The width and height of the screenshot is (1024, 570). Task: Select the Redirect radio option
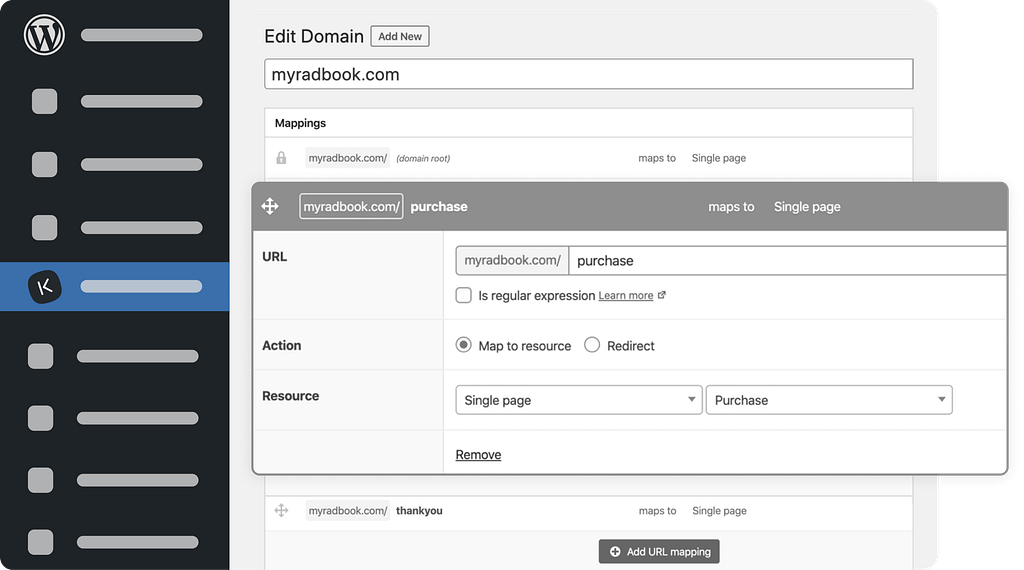(x=592, y=345)
